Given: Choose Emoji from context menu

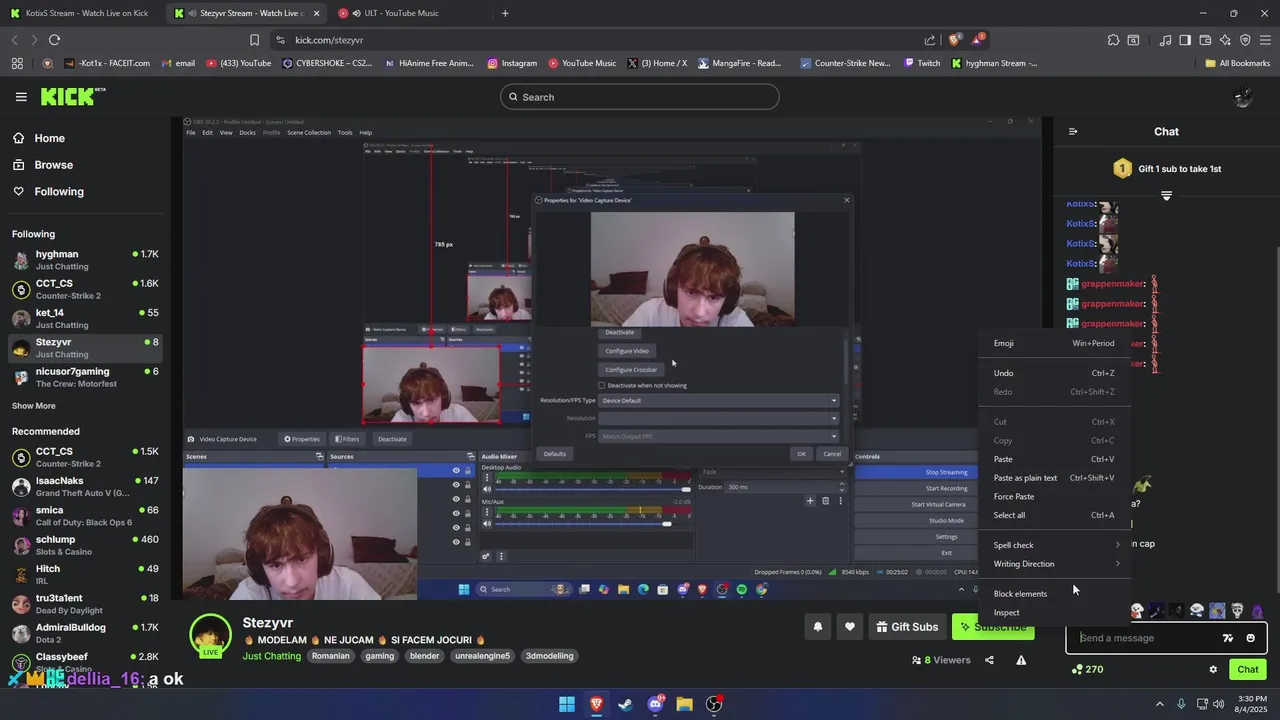Looking at the screenshot, I should (1055, 343).
